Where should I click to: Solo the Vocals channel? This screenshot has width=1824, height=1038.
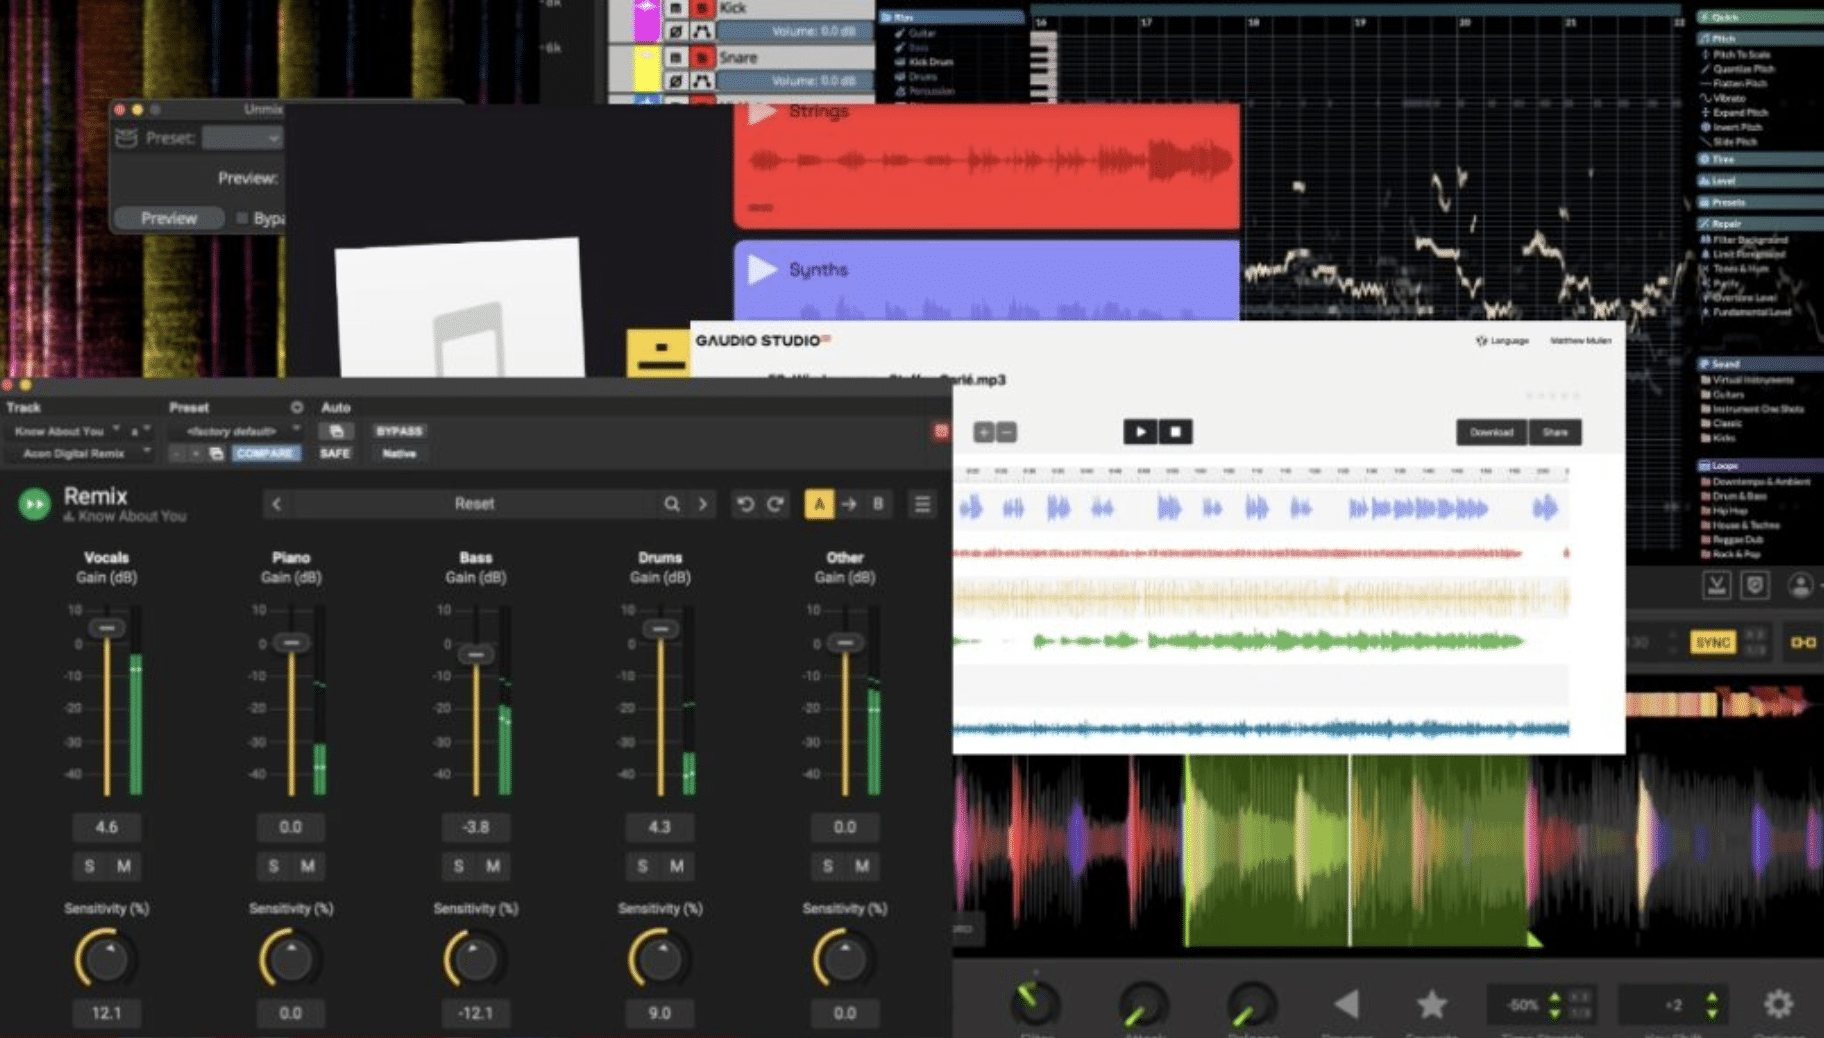(x=90, y=866)
